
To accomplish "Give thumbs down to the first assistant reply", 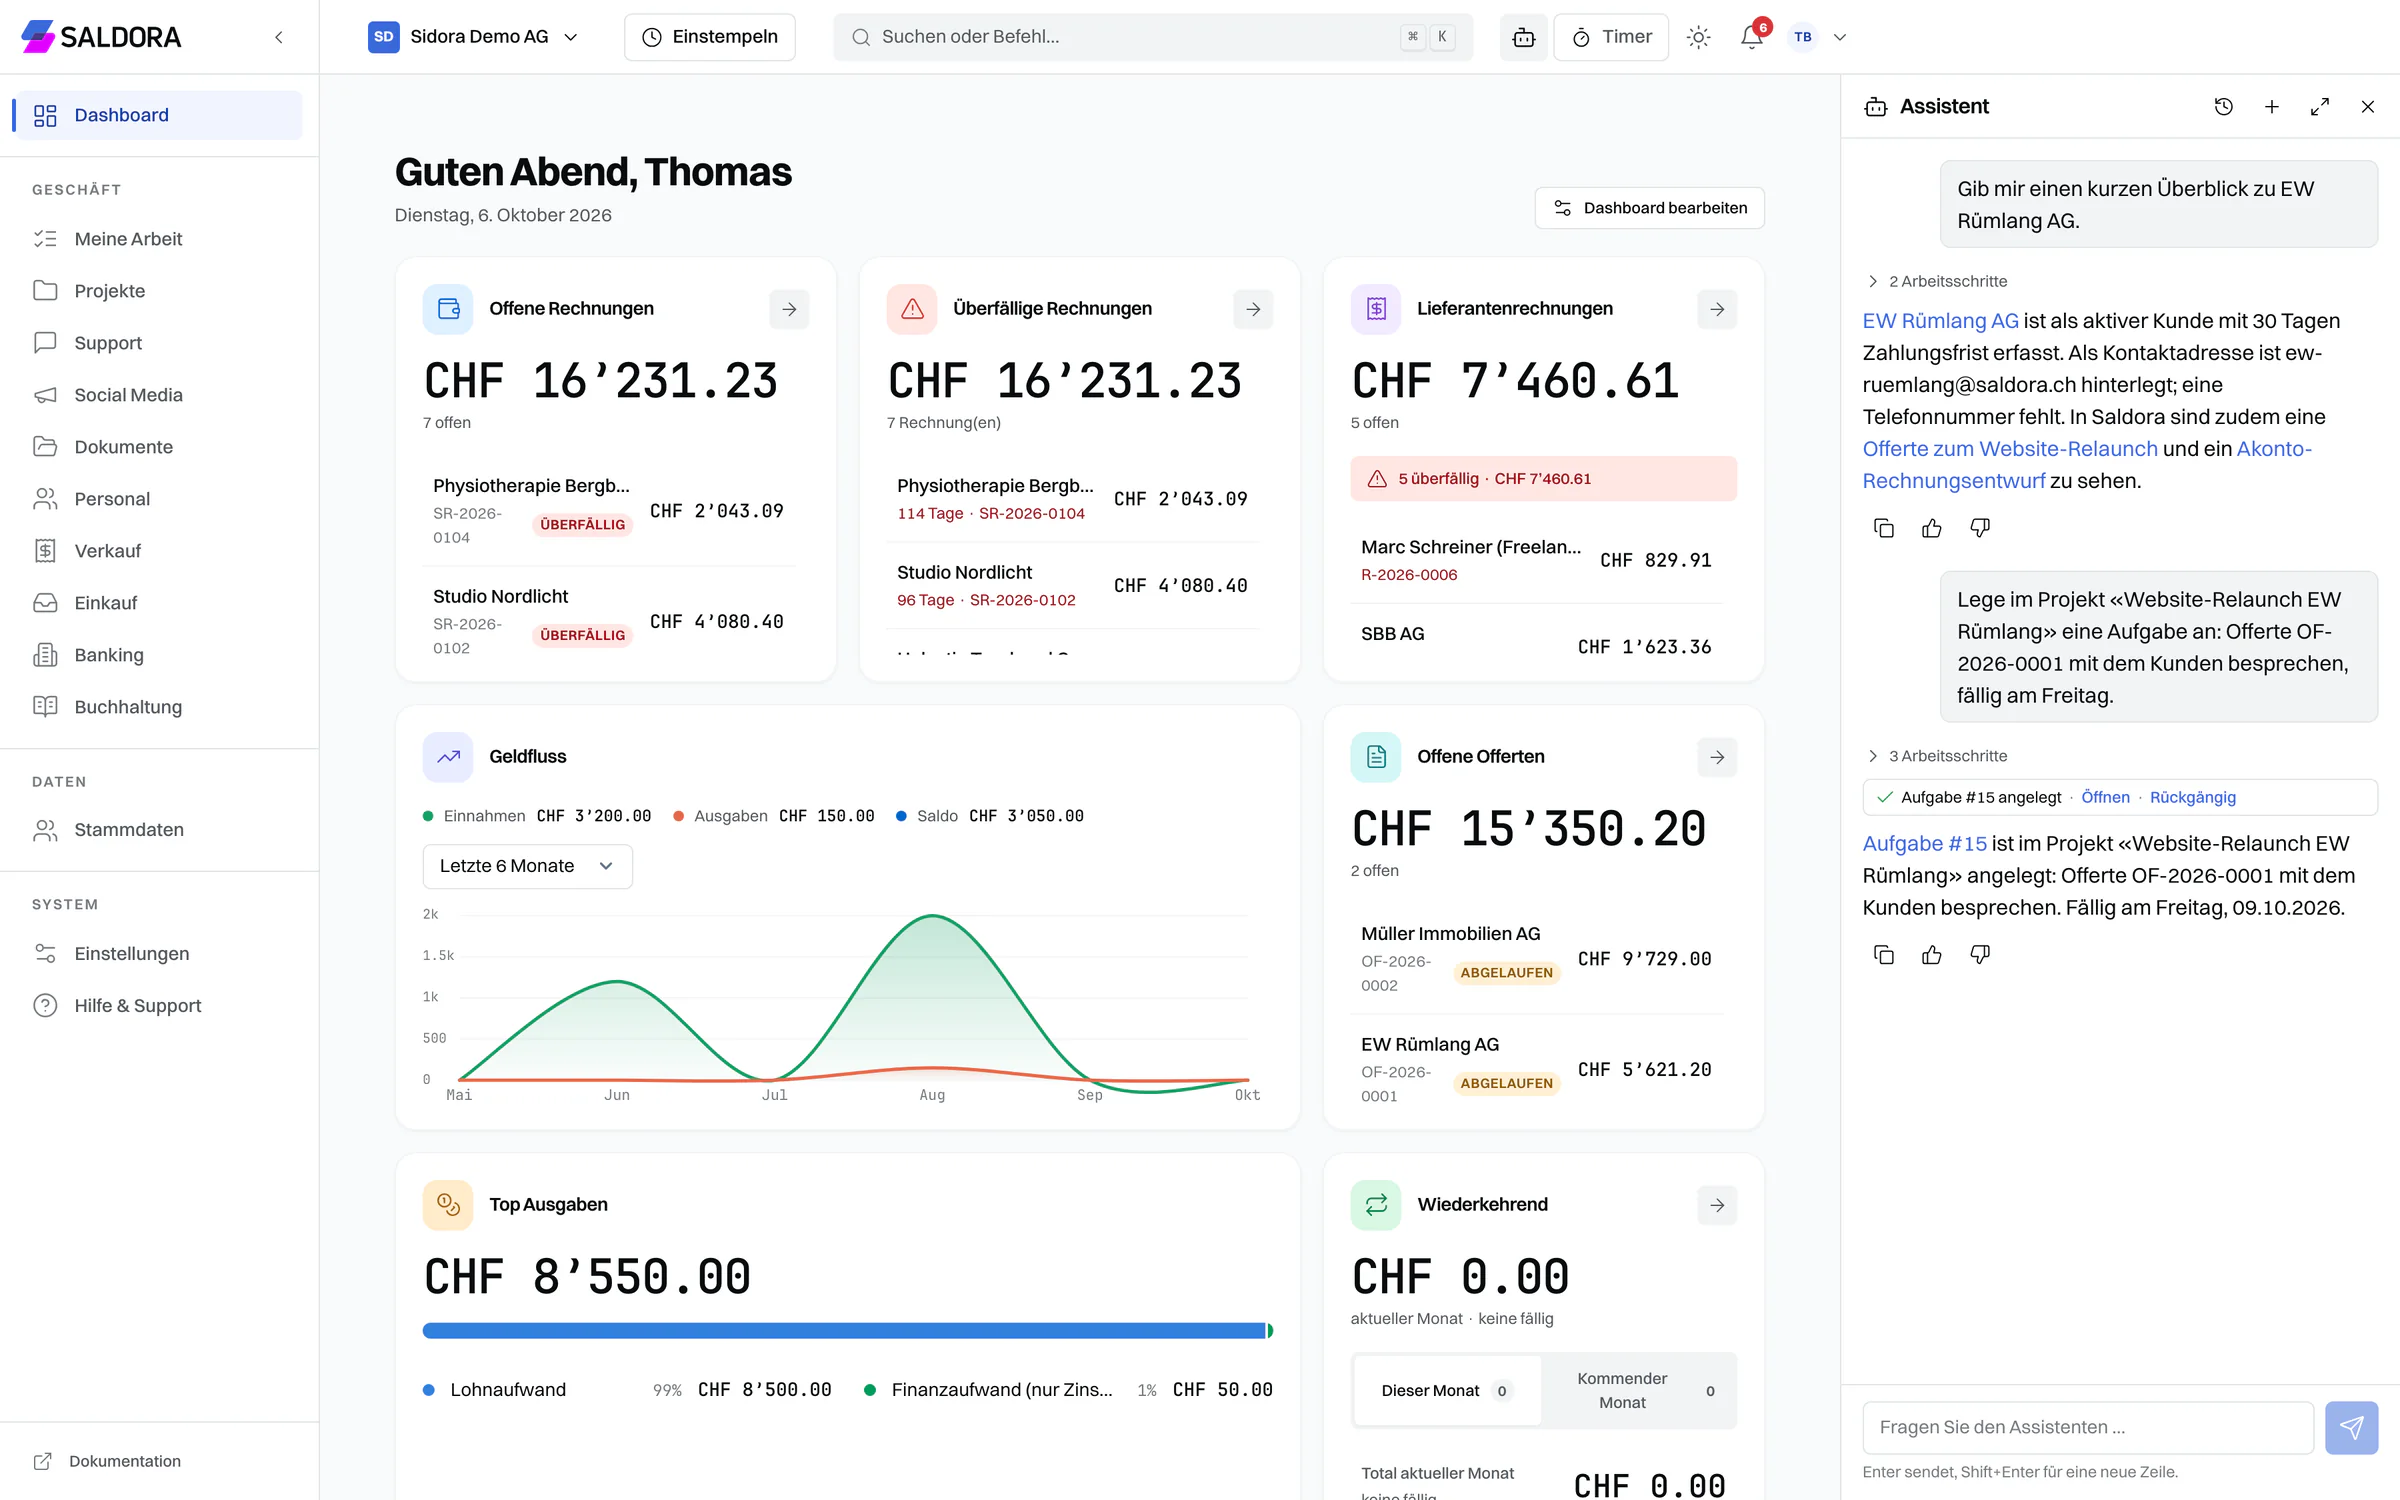I will (1980, 528).
